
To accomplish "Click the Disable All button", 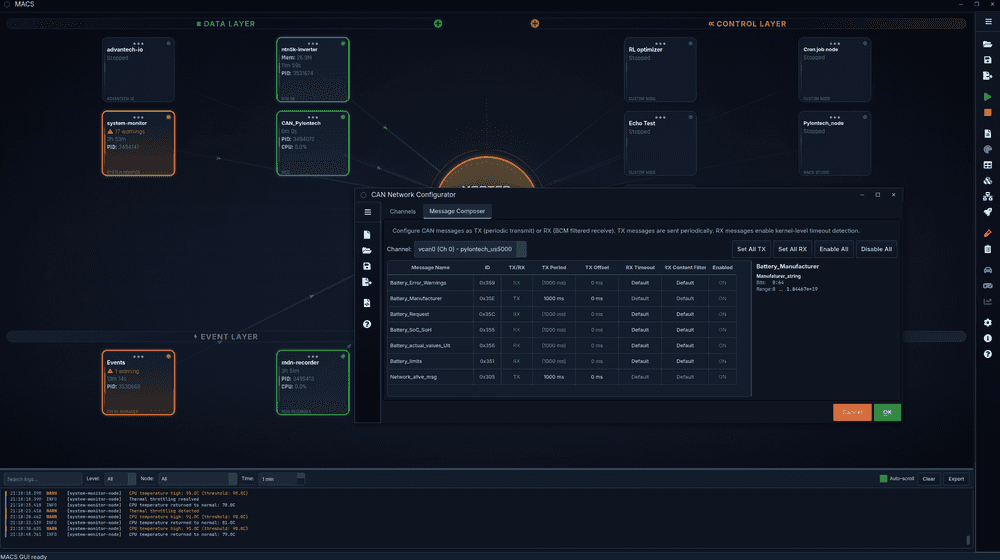I will point(876,249).
